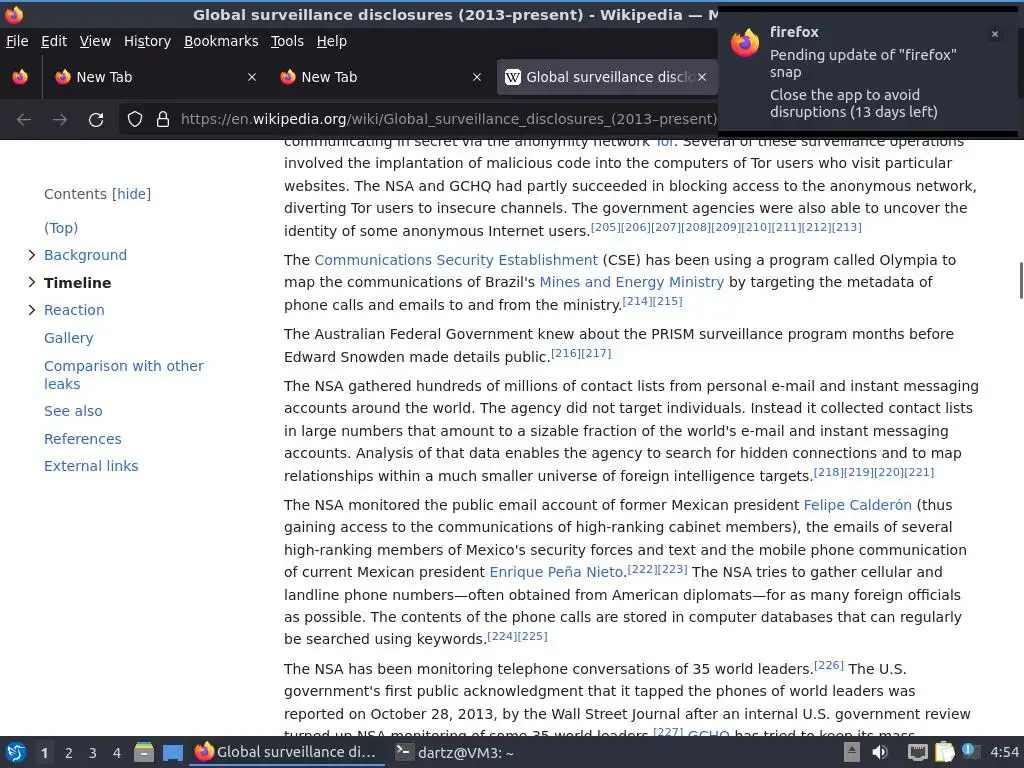Click the Firefox icon in title bar

click(x=14, y=14)
